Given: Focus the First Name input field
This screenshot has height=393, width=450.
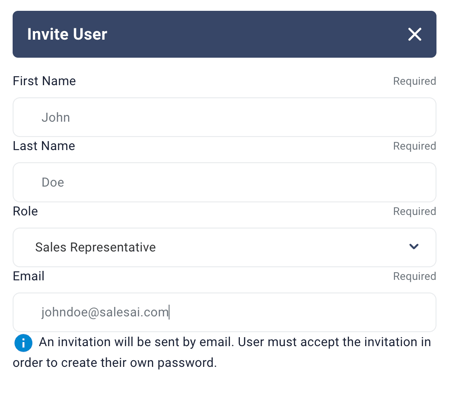Looking at the screenshot, I should click(x=224, y=117).
